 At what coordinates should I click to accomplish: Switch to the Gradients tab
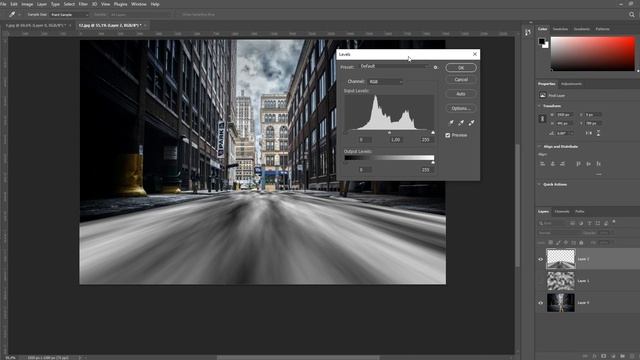[582, 29]
